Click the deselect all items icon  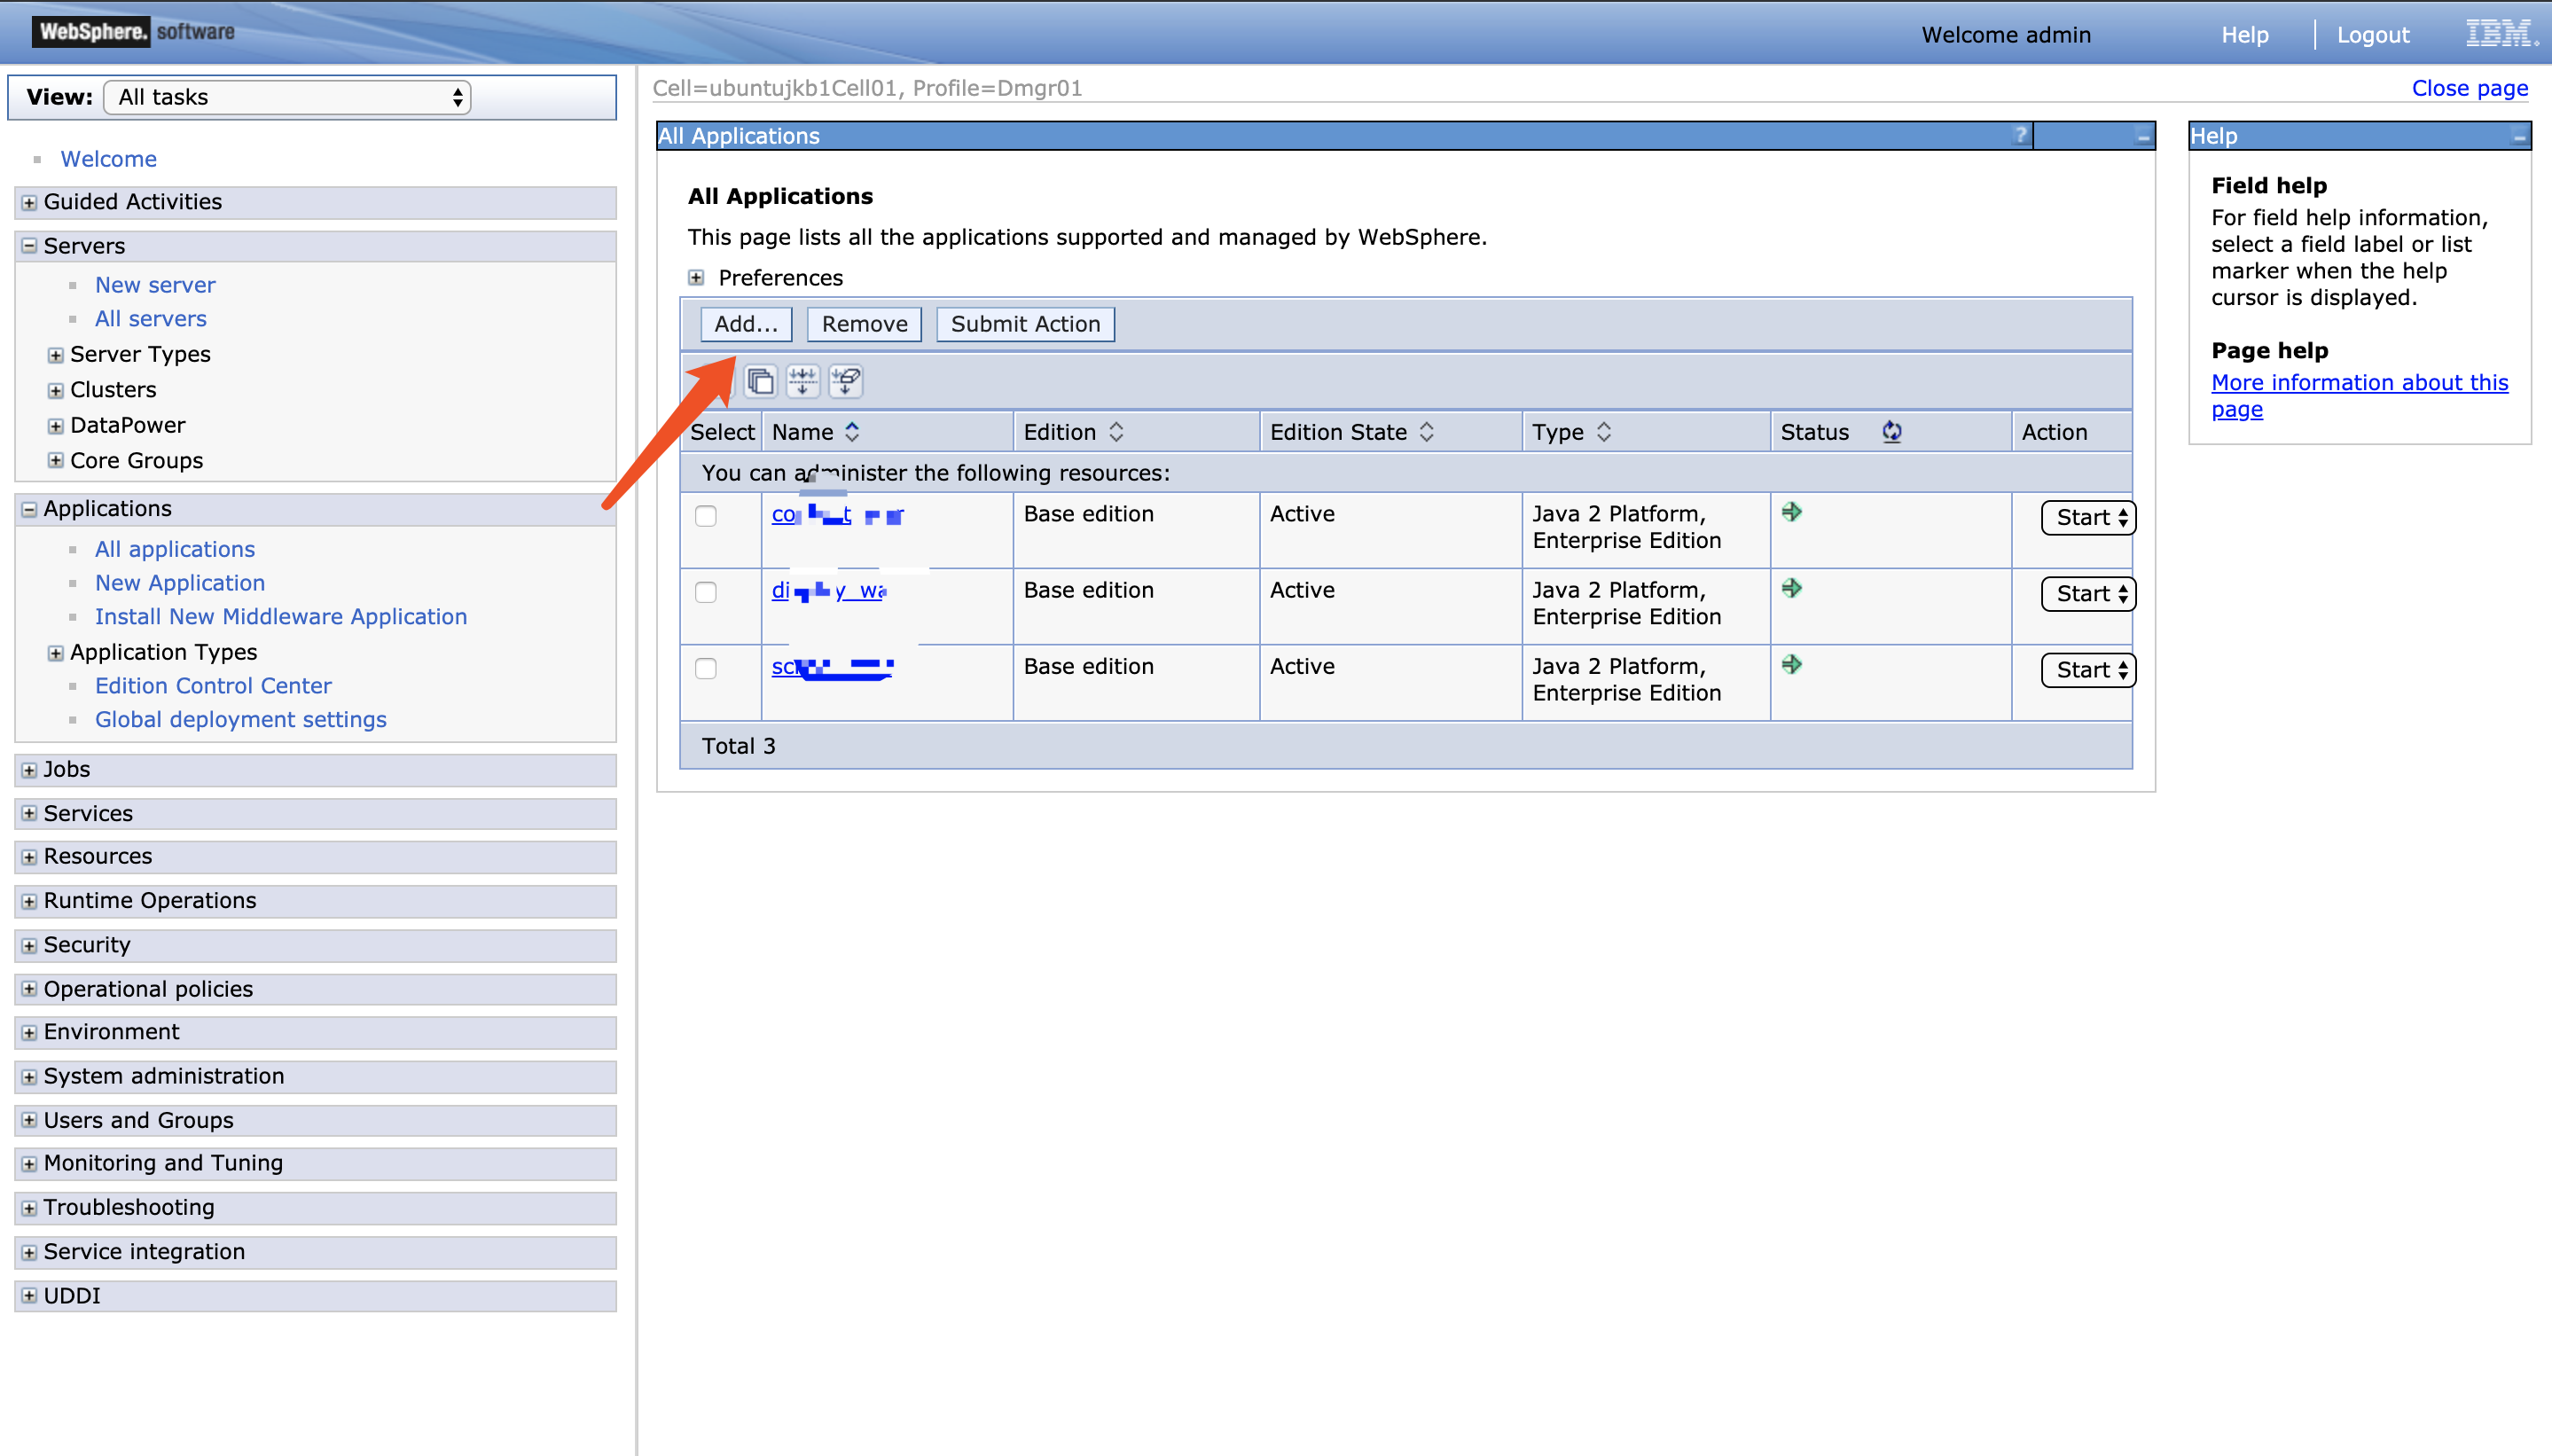click(x=760, y=381)
